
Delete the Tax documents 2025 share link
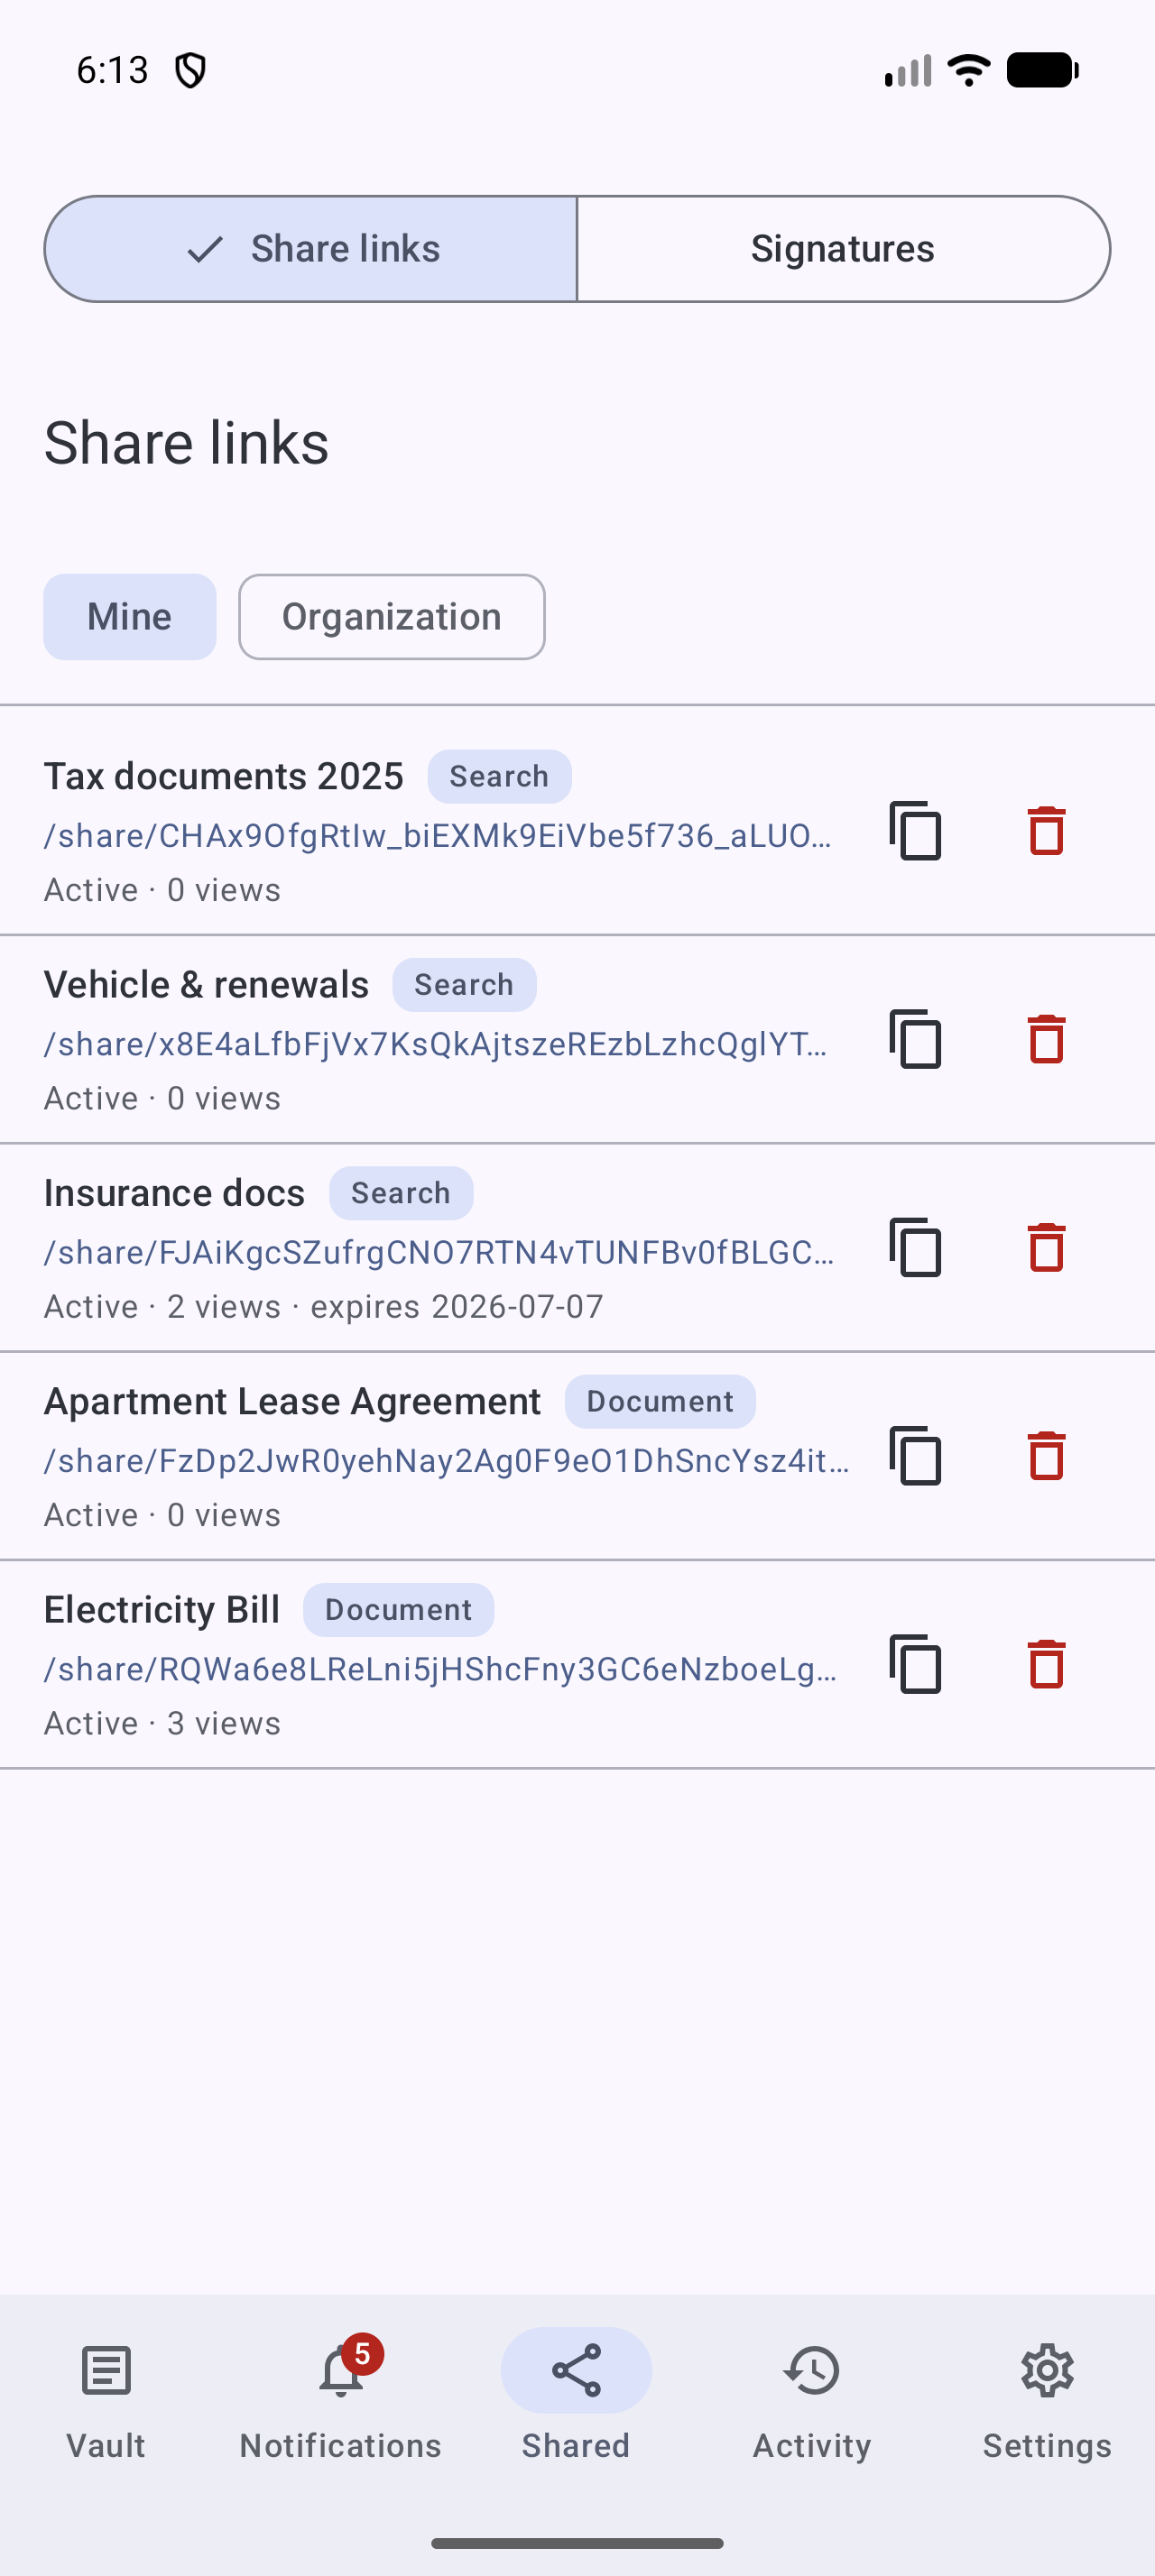click(1046, 831)
